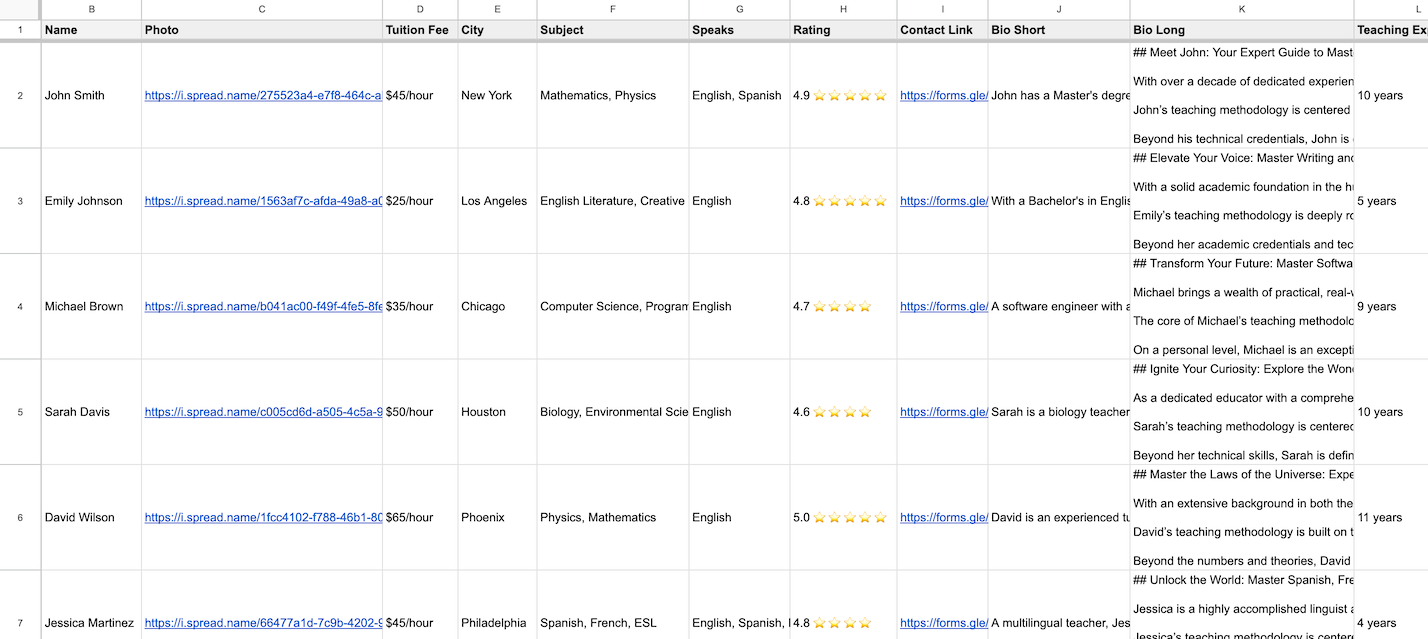Open John Smith's forms.gle contact link
This screenshot has width=1428, height=639.
(943, 96)
